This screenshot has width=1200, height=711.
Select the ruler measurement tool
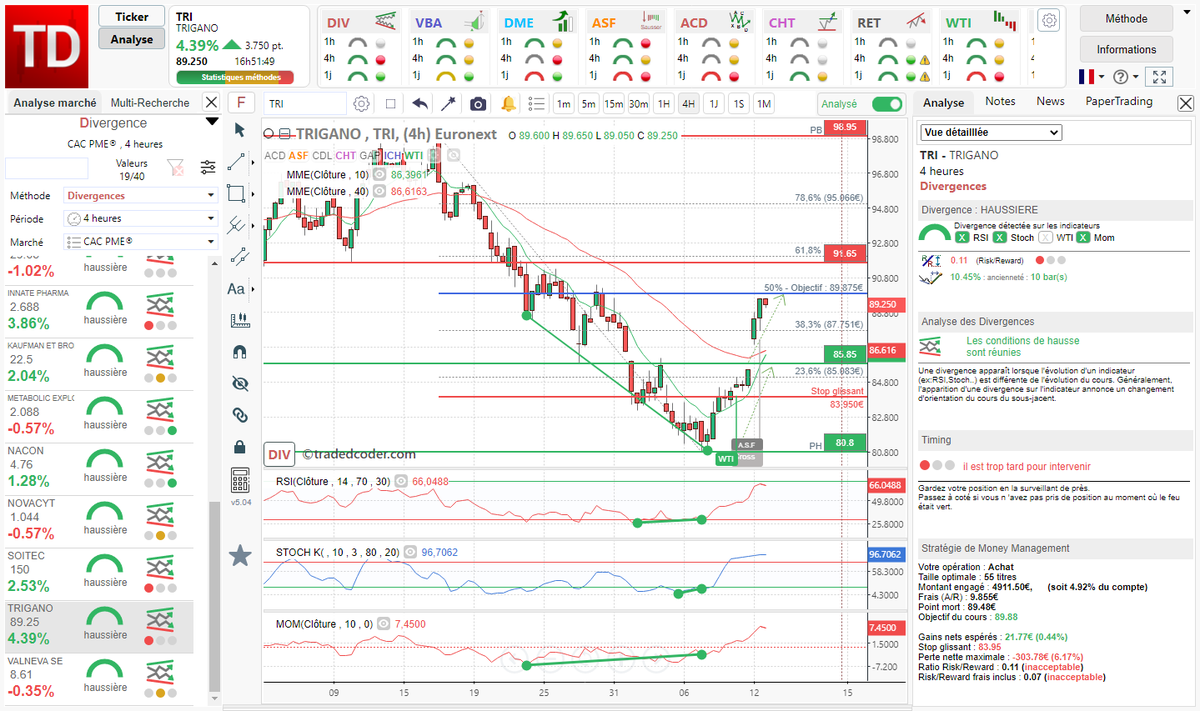[239, 320]
